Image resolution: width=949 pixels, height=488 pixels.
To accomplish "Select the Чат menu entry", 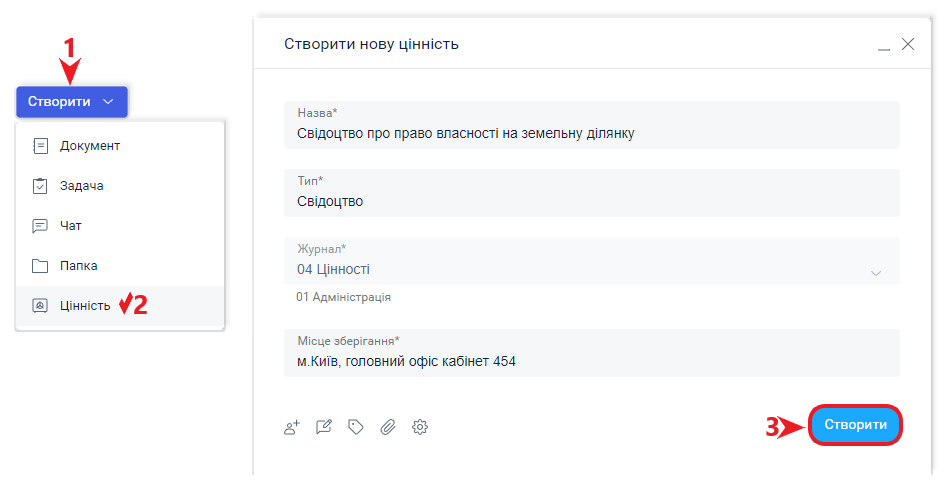I will (x=71, y=226).
